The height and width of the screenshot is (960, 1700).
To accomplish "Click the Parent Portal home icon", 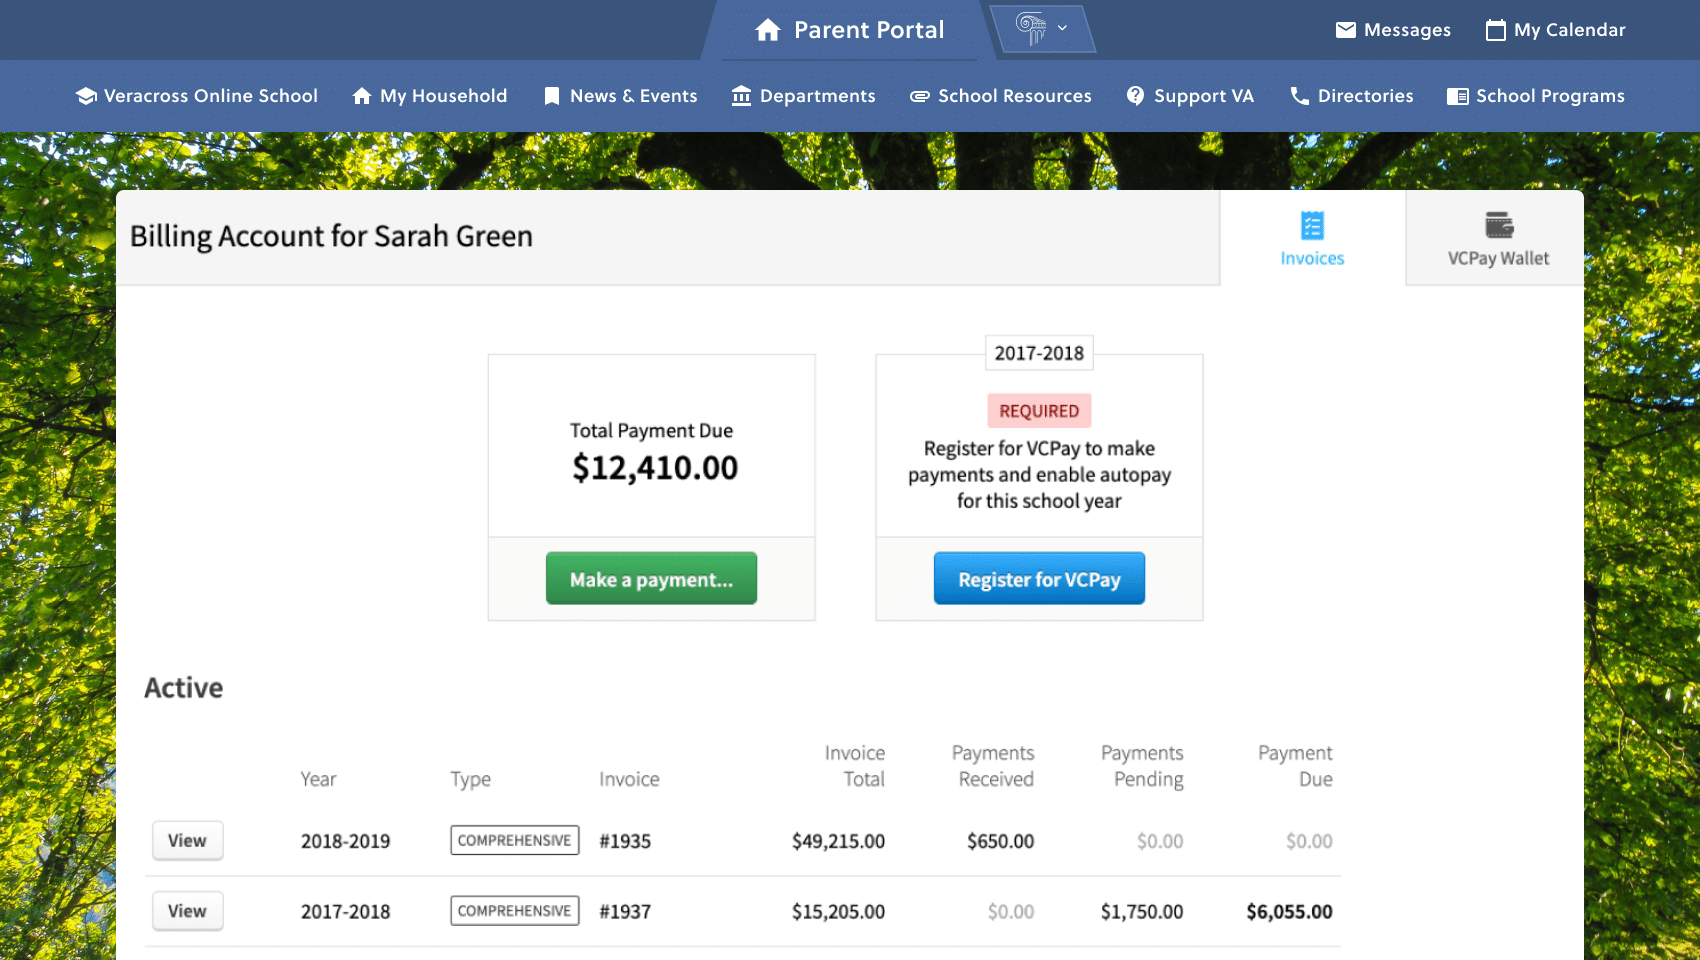I will (x=768, y=30).
